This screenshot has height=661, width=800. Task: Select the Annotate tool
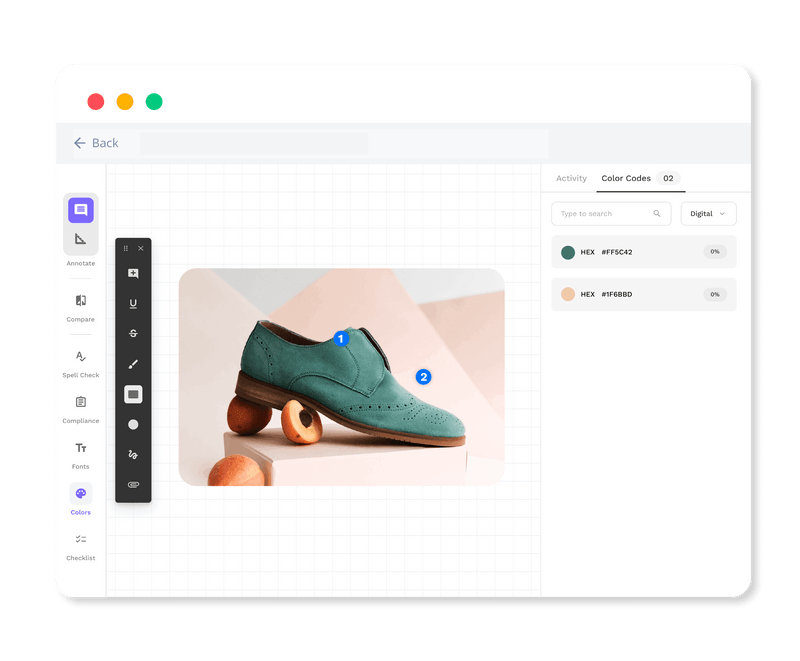80,210
